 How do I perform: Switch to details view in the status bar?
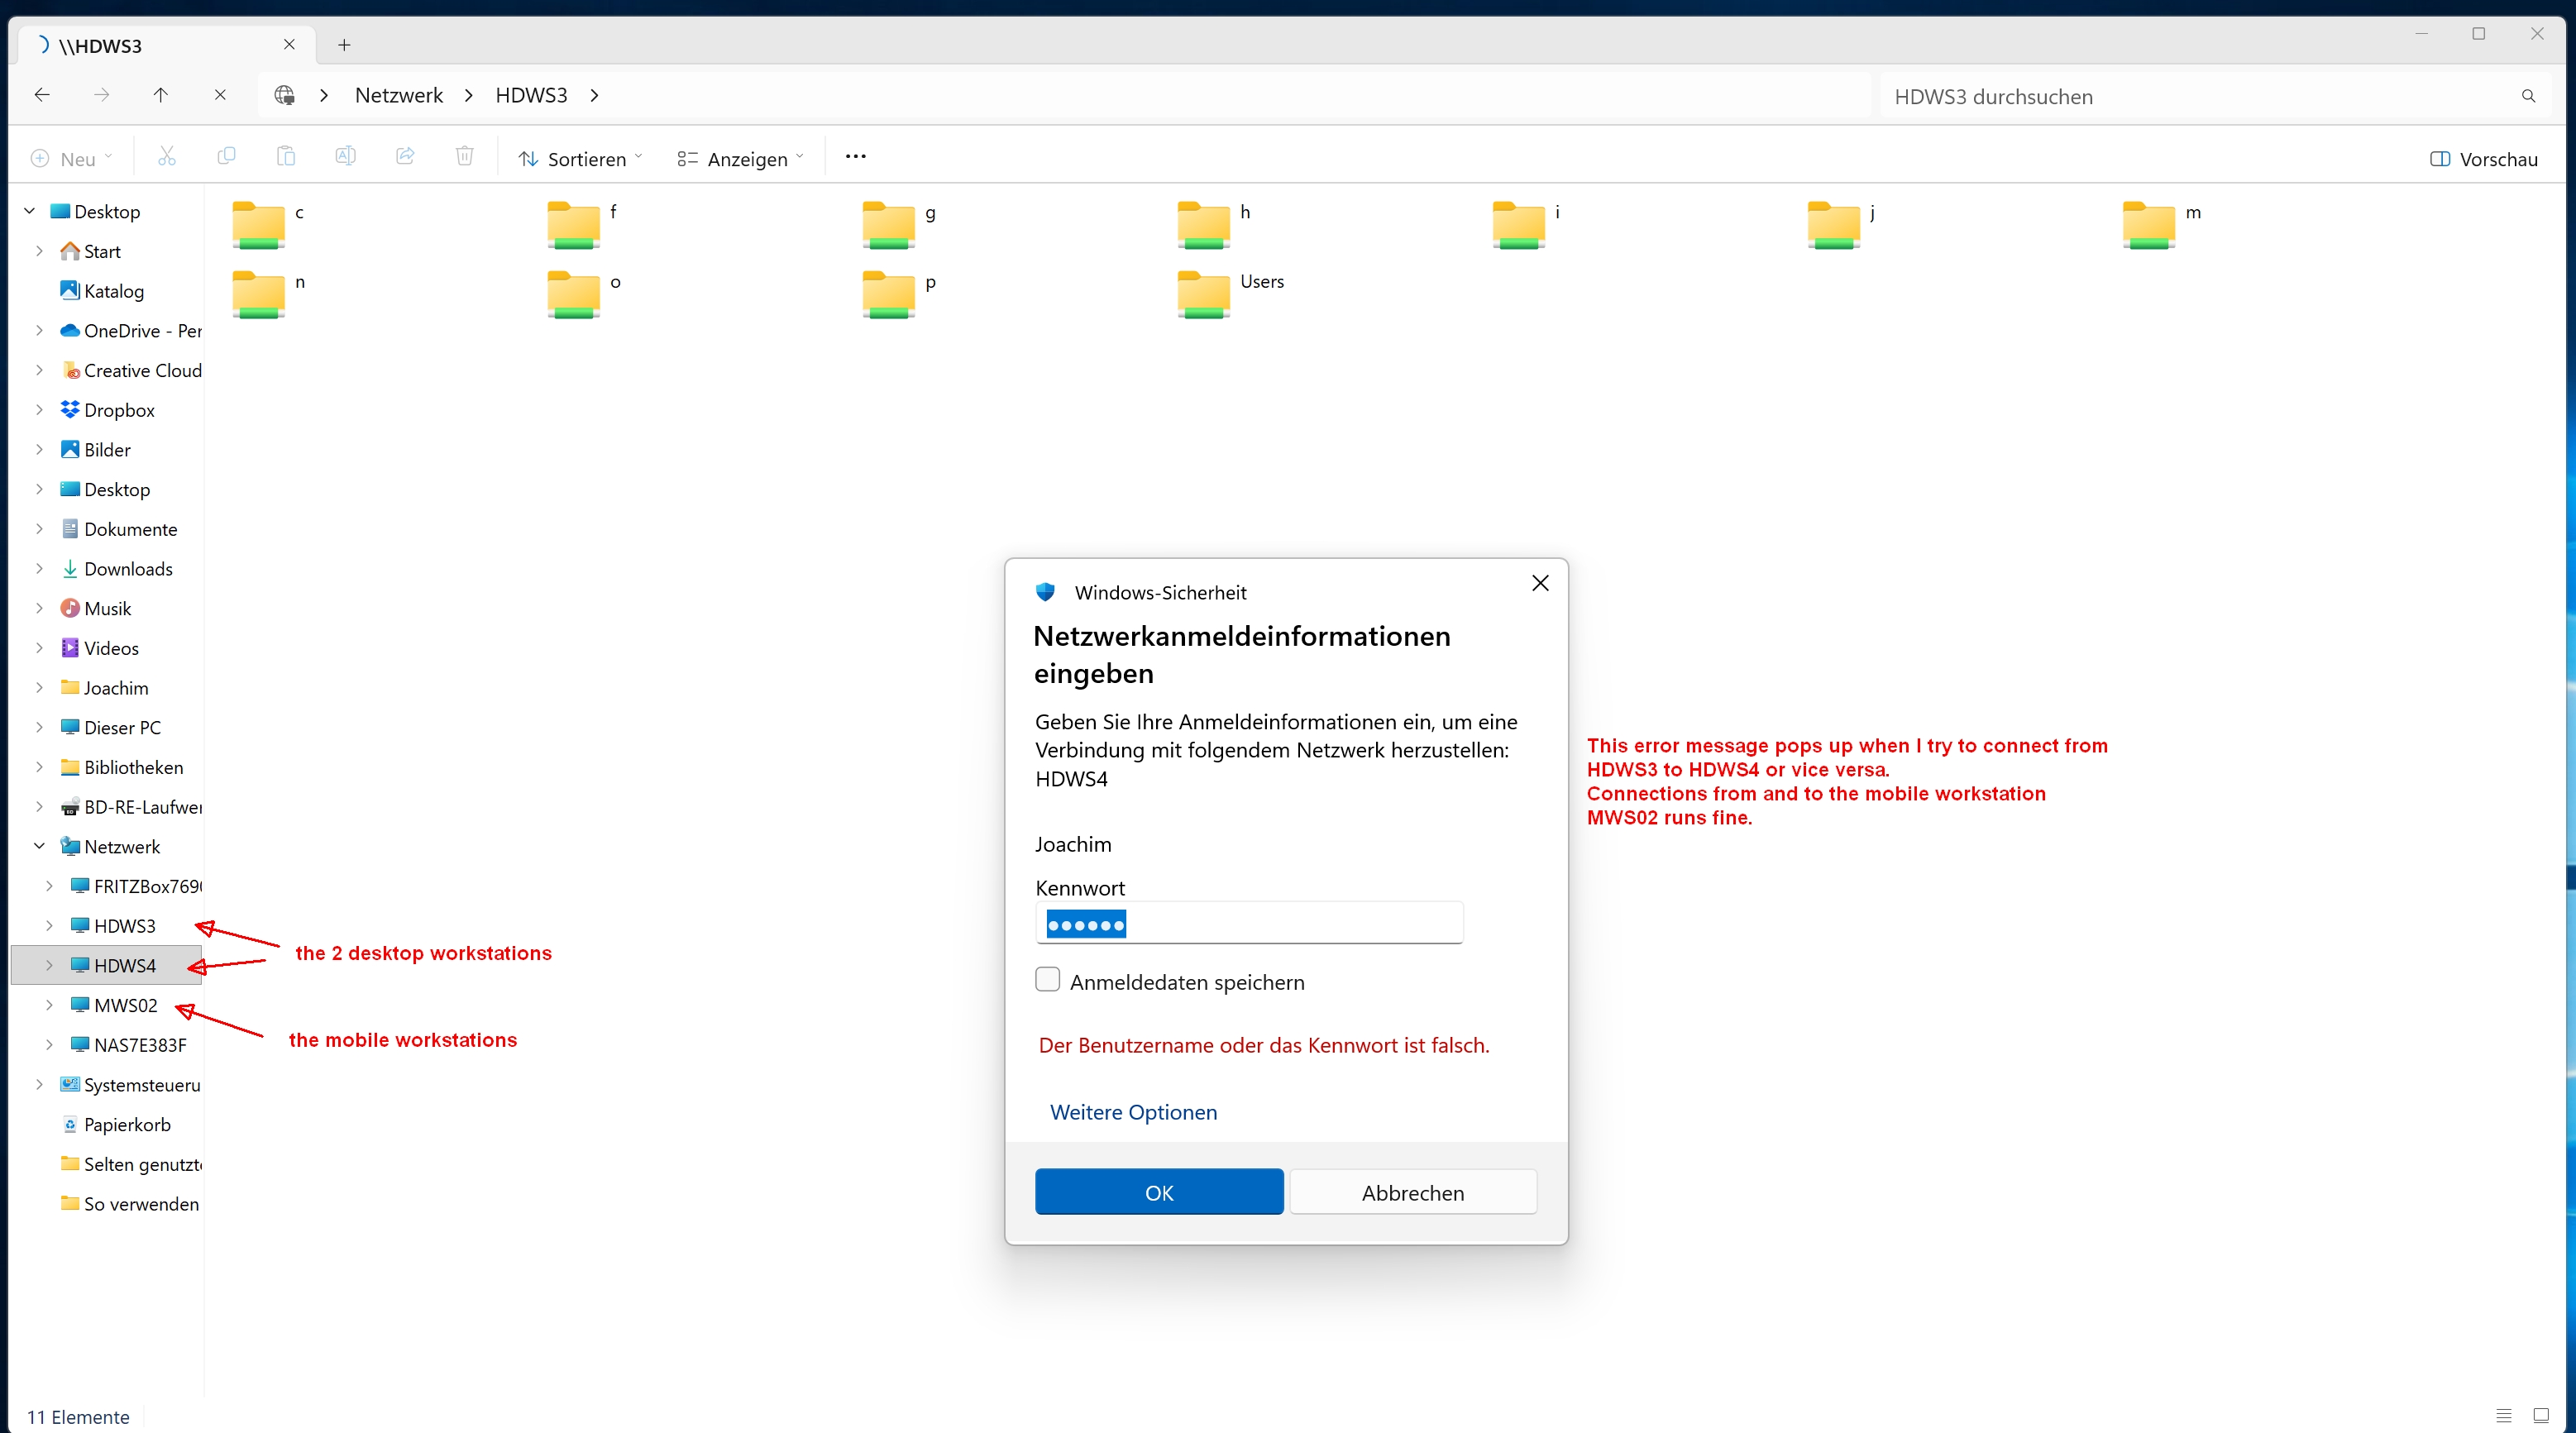click(x=2504, y=1416)
